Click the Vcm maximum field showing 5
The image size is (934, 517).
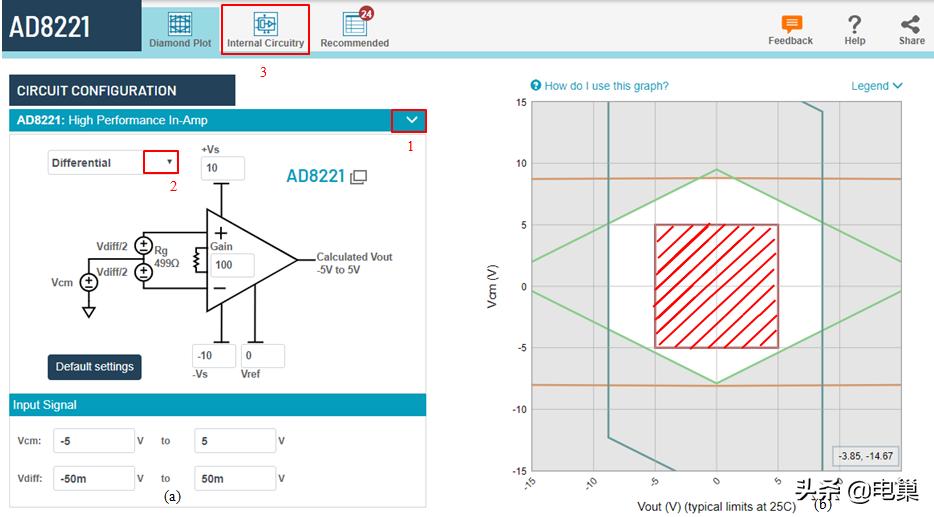tap(235, 441)
